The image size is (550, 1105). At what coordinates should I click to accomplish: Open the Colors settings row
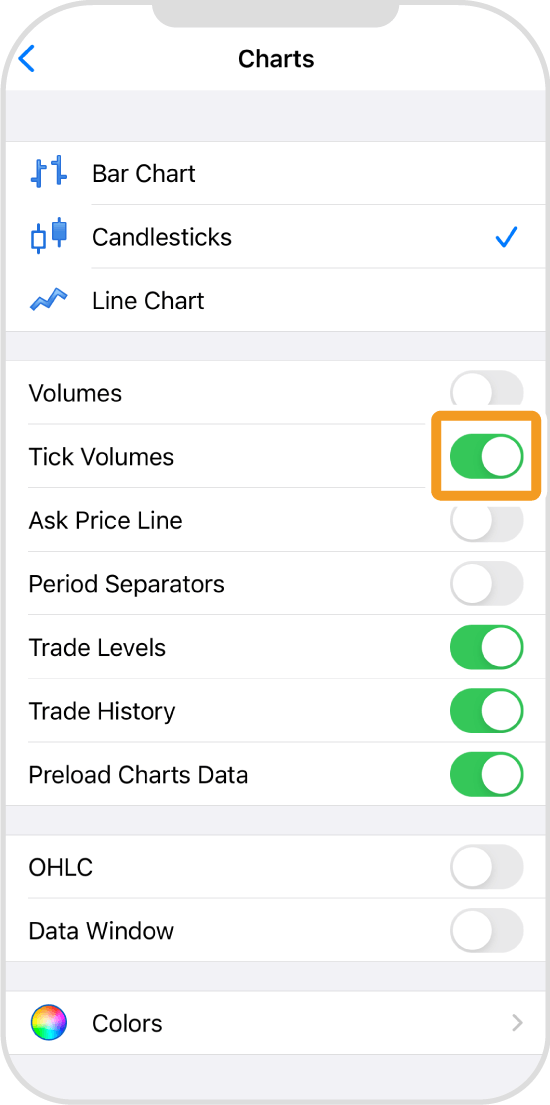point(275,1023)
